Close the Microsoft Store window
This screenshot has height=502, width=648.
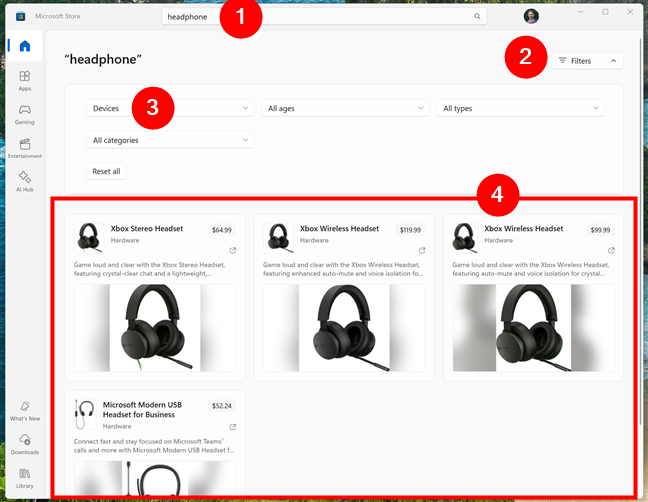pyautogui.click(x=630, y=12)
